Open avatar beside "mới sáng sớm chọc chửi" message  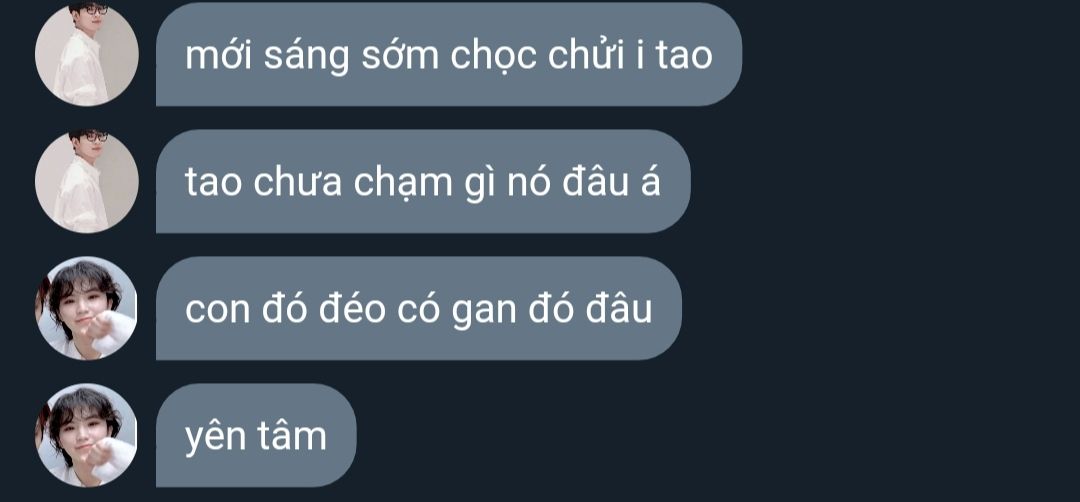tap(87, 54)
